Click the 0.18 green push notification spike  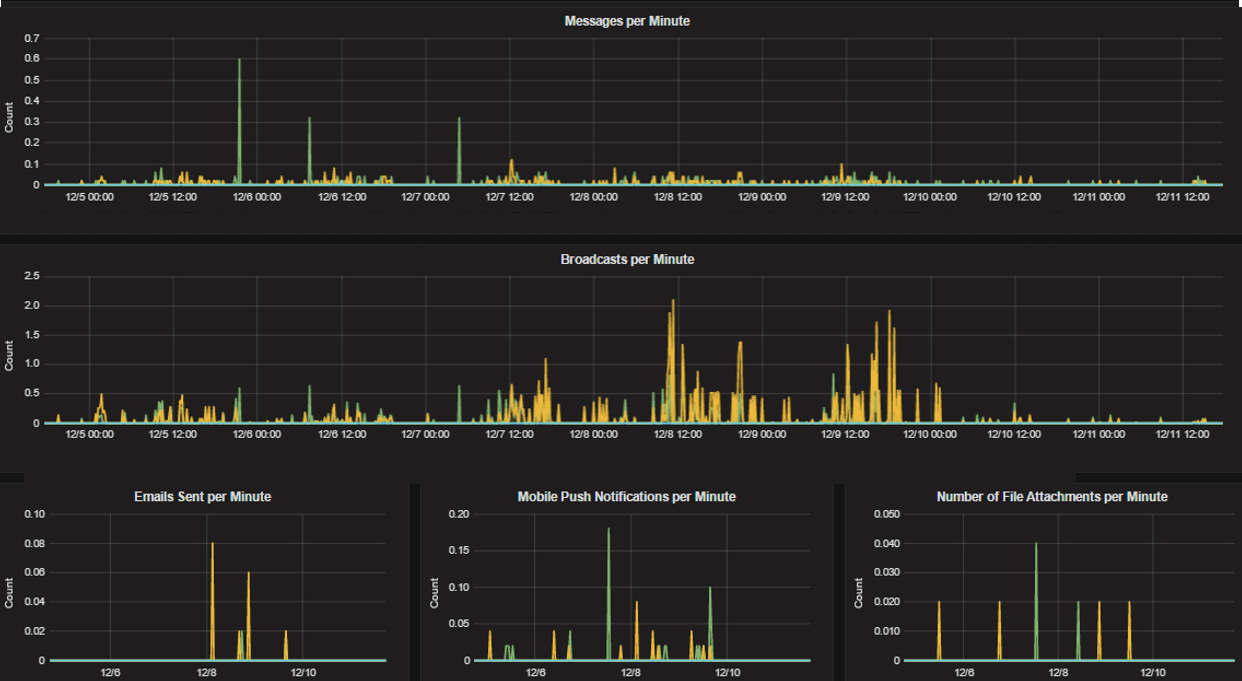click(607, 530)
